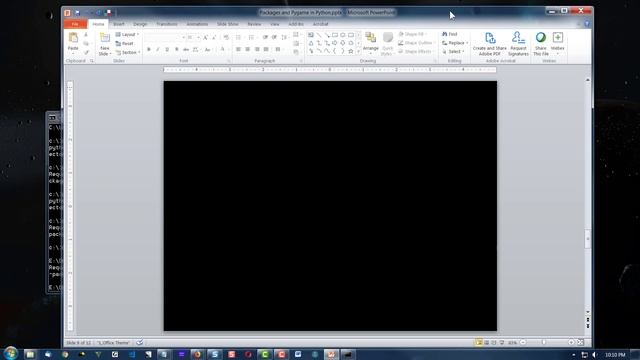Click the Cut scissors icon
This screenshot has height=360, width=640.
(86, 35)
